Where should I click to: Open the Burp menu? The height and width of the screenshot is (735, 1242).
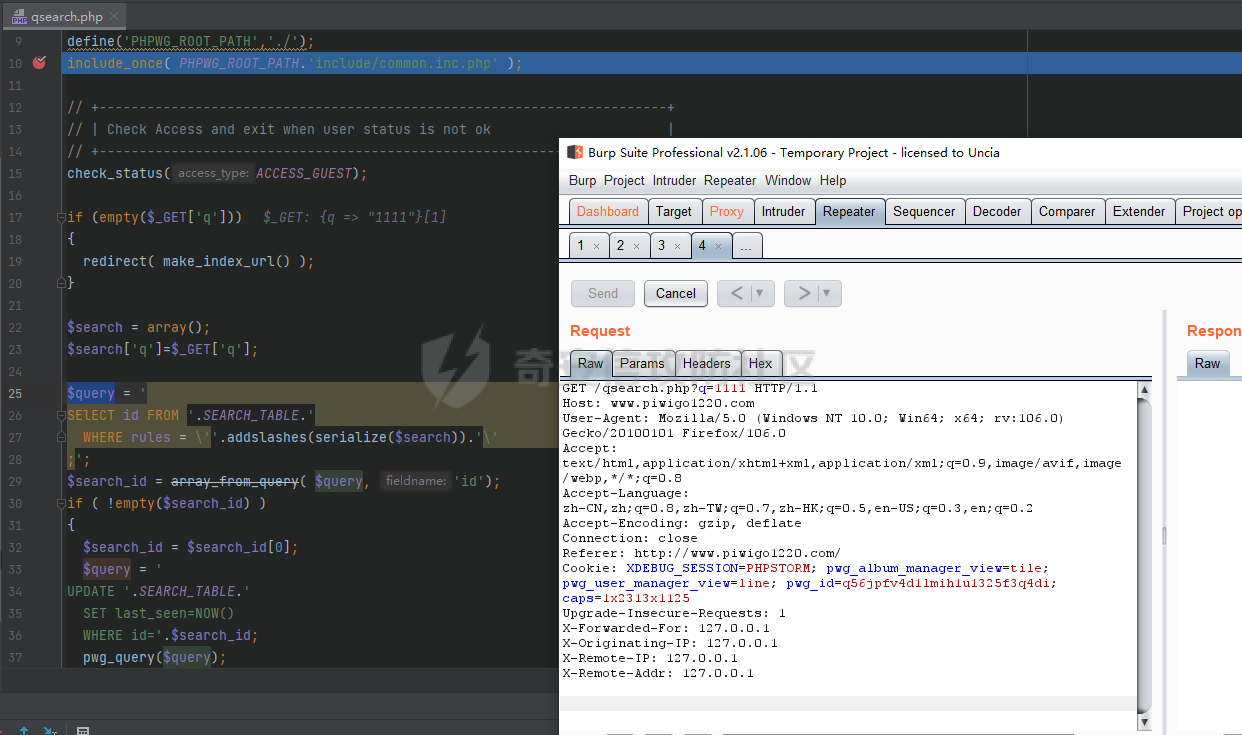tap(582, 180)
